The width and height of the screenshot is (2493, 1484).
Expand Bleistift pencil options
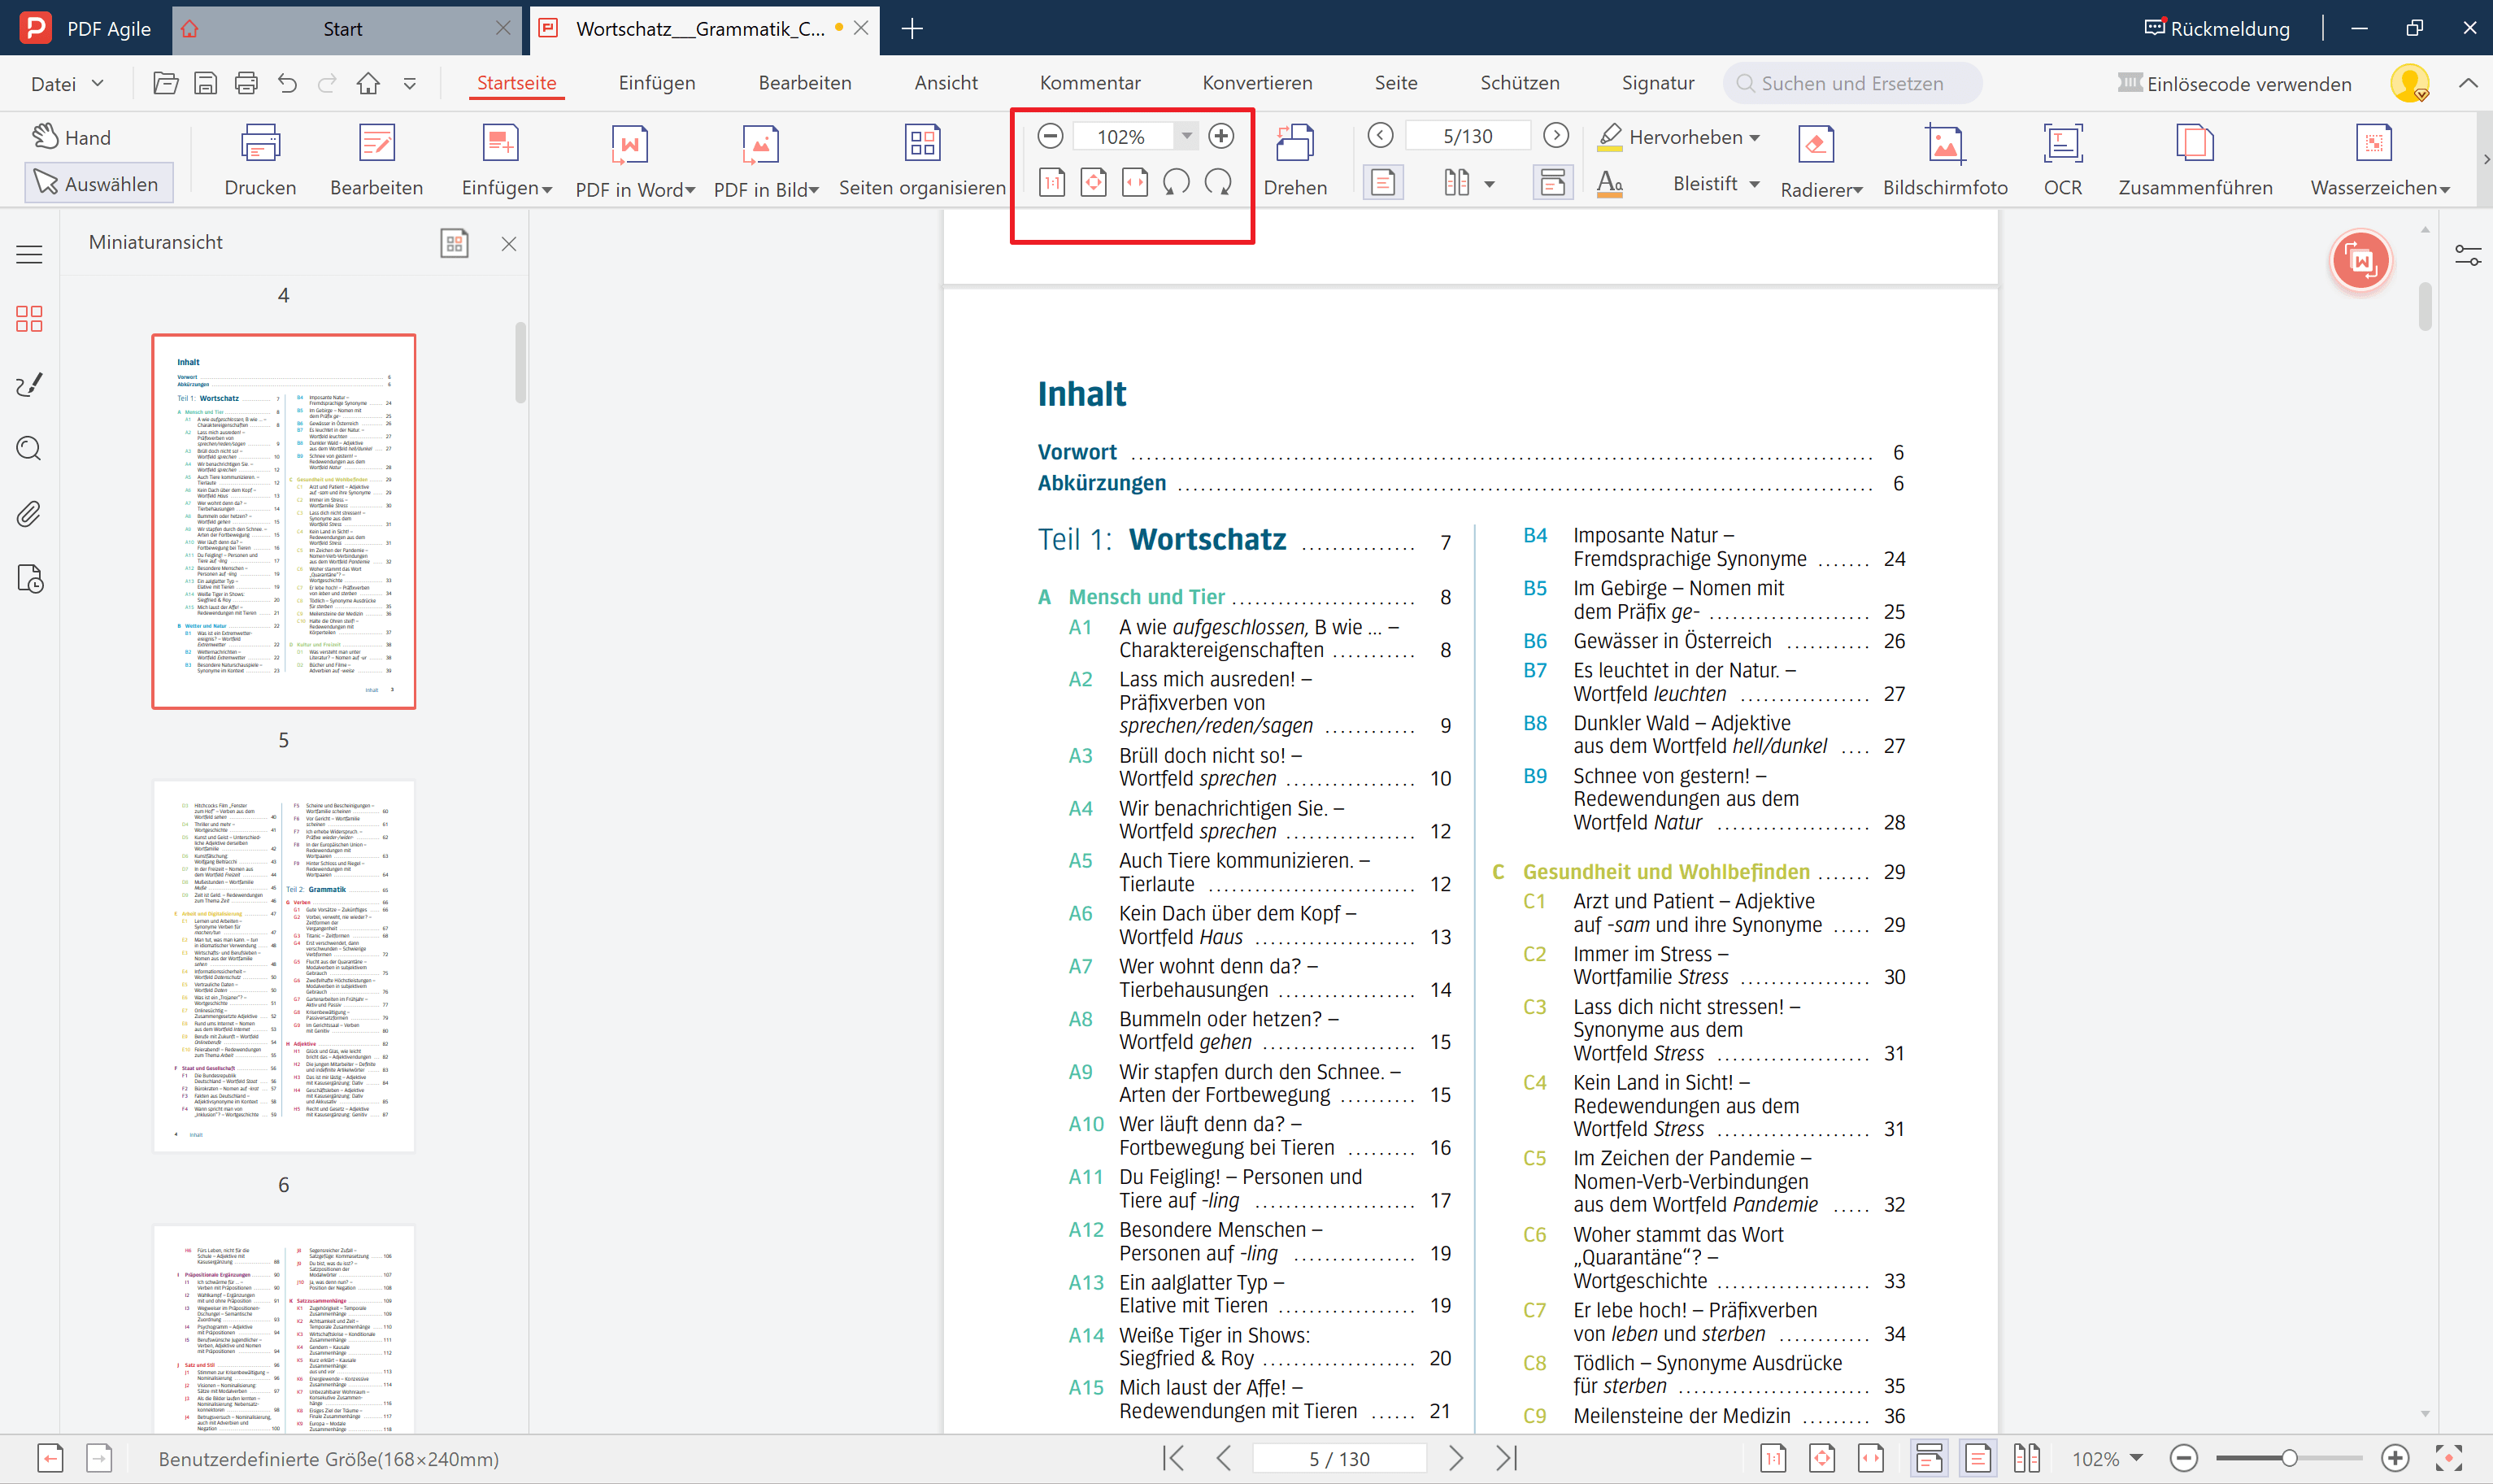[1754, 184]
